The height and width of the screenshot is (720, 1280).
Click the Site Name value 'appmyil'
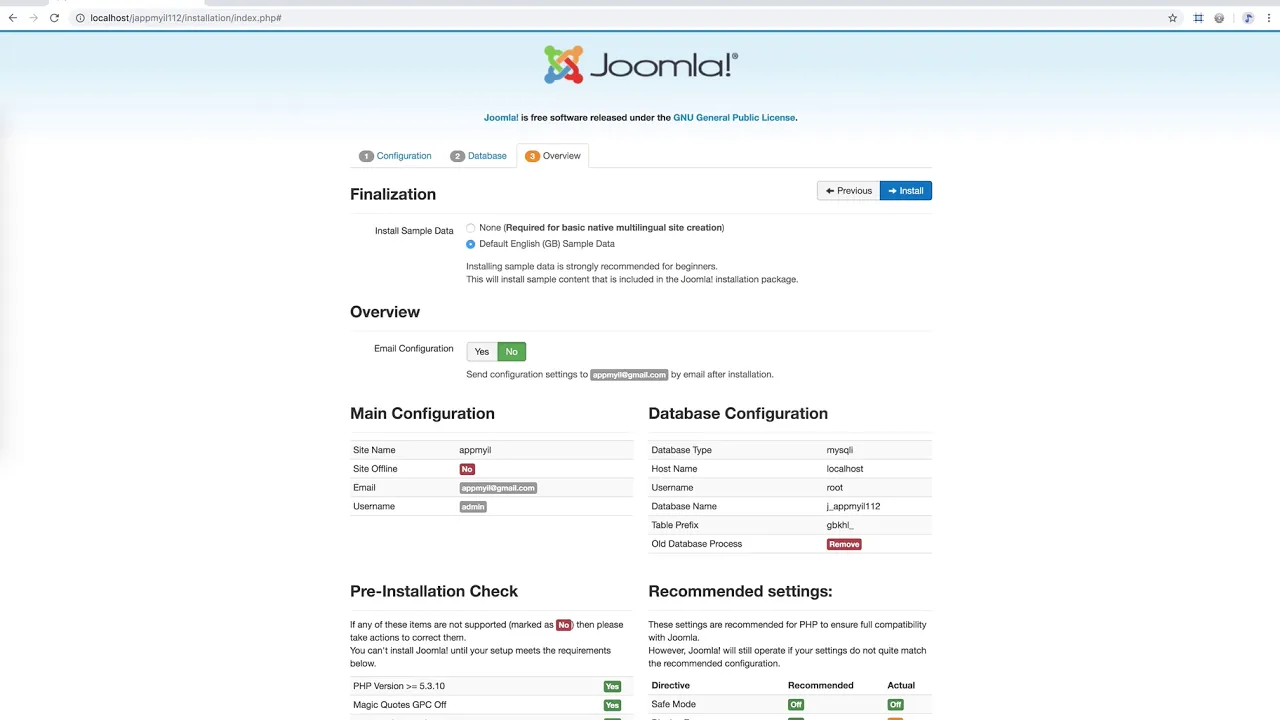coord(475,450)
